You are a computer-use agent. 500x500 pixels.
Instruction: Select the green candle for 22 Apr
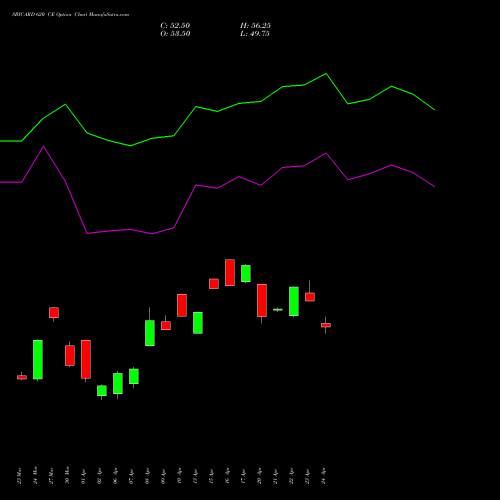294,301
